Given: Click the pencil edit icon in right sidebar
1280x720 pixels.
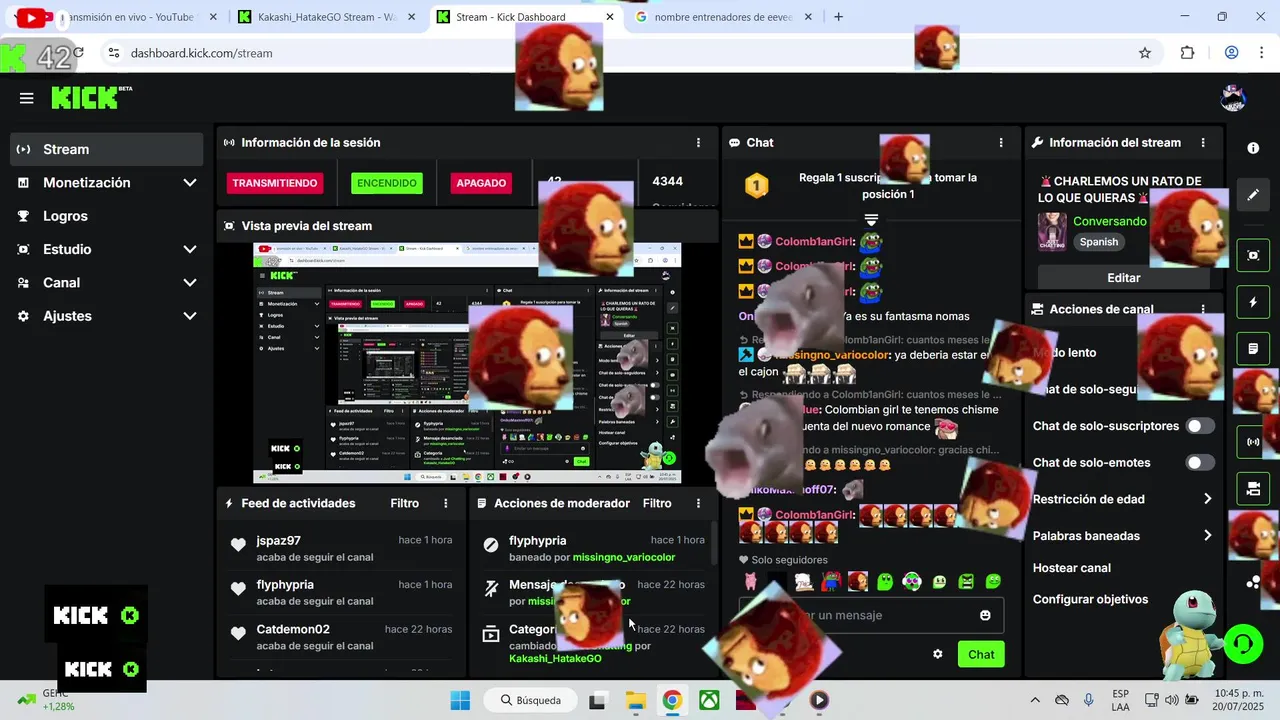Looking at the screenshot, I should point(1253,195).
